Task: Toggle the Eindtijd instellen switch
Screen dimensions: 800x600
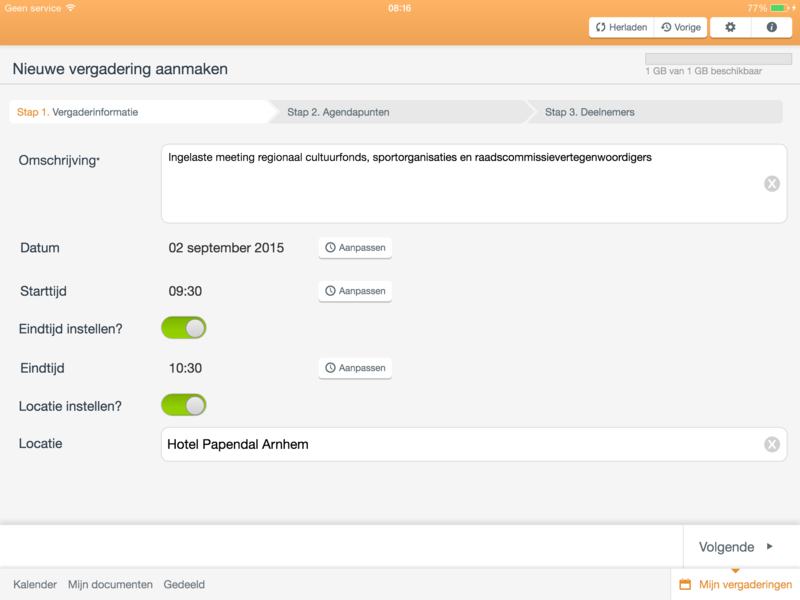Action: pyautogui.click(x=184, y=328)
